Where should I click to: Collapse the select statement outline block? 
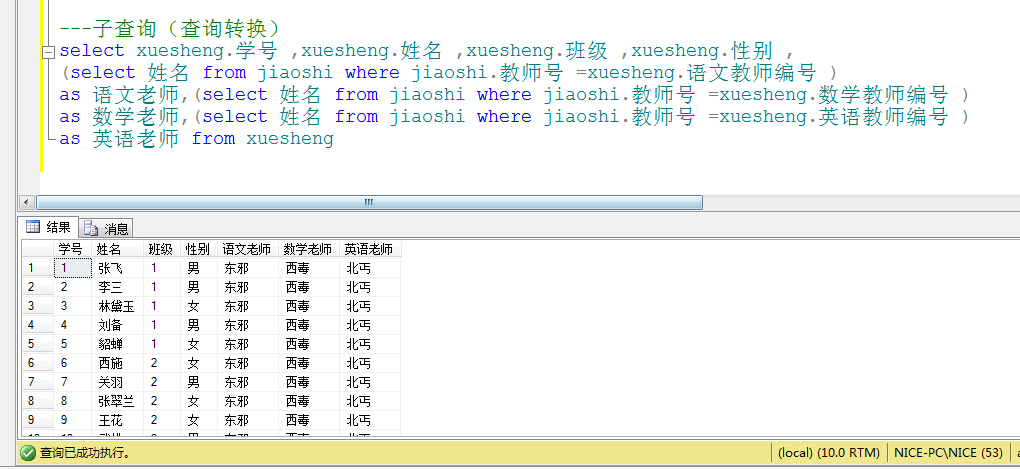coord(47,53)
